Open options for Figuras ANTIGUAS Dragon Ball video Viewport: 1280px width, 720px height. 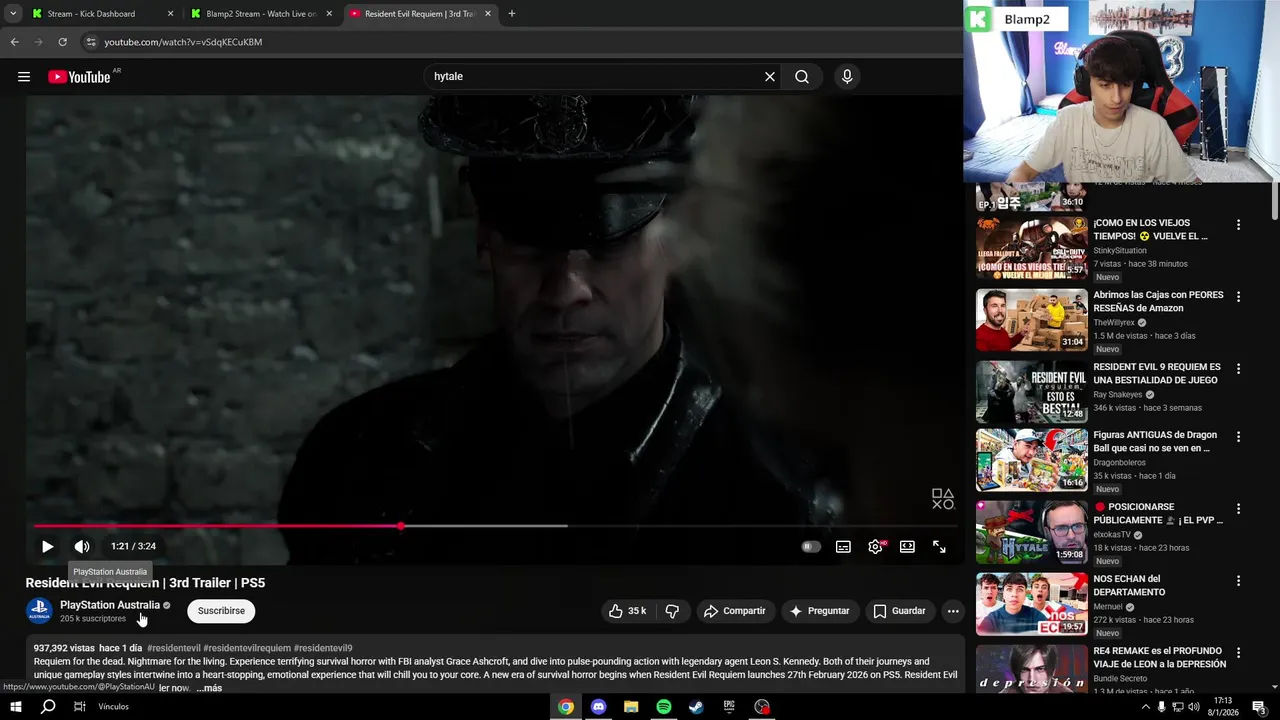(1238, 437)
